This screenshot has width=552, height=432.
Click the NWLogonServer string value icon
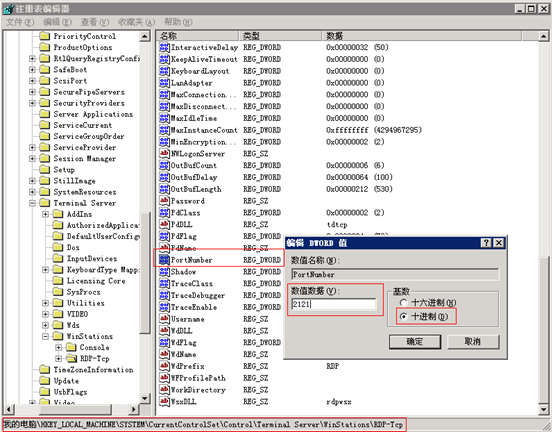164,154
